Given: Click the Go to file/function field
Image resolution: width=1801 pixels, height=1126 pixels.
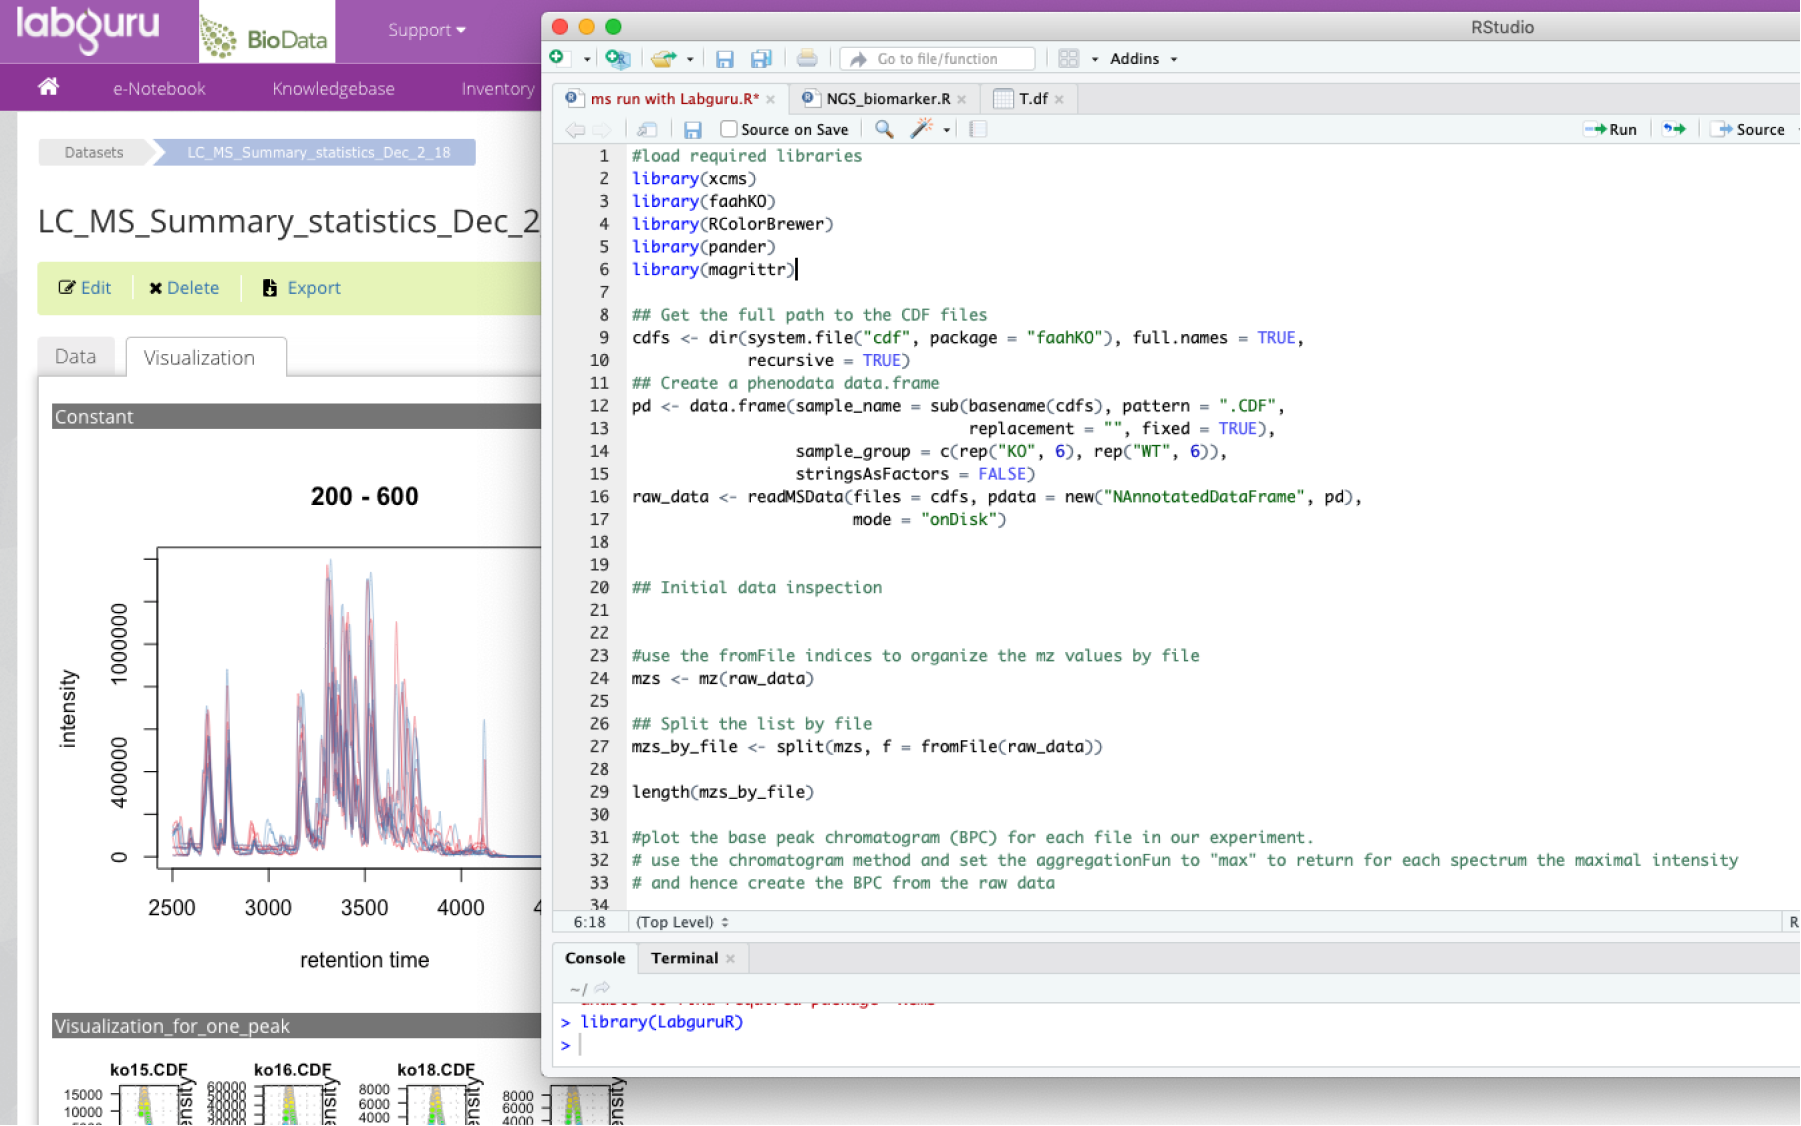Looking at the screenshot, I should (938, 59).
